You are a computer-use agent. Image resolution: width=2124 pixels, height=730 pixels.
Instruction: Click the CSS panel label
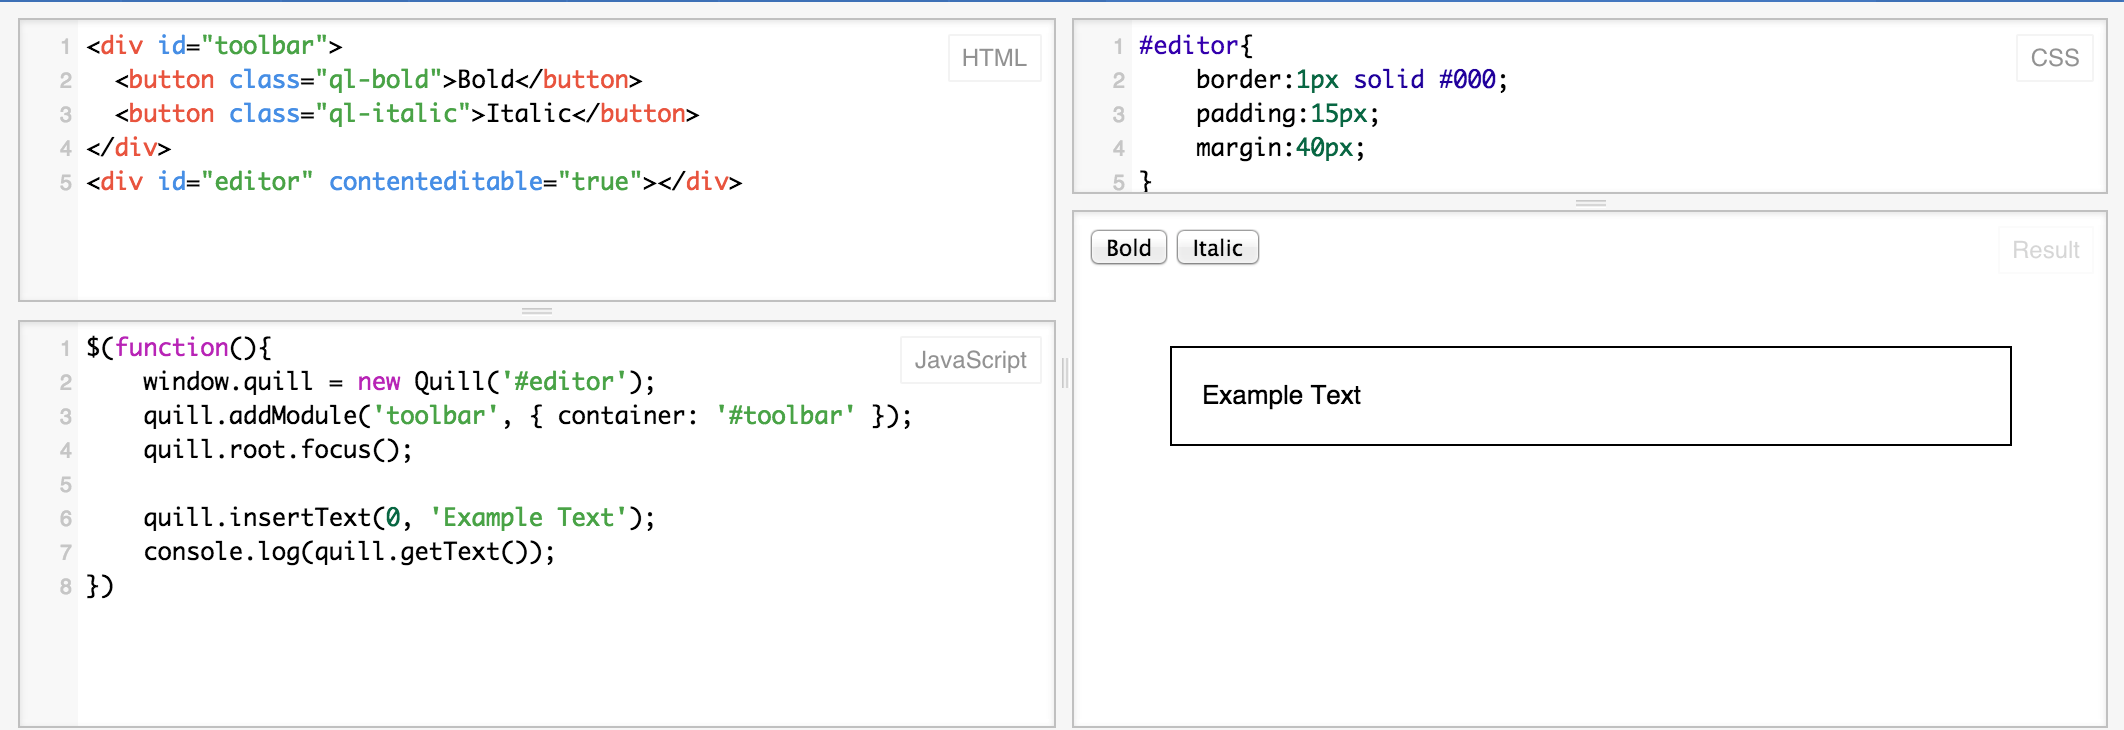pos(2054,58)
